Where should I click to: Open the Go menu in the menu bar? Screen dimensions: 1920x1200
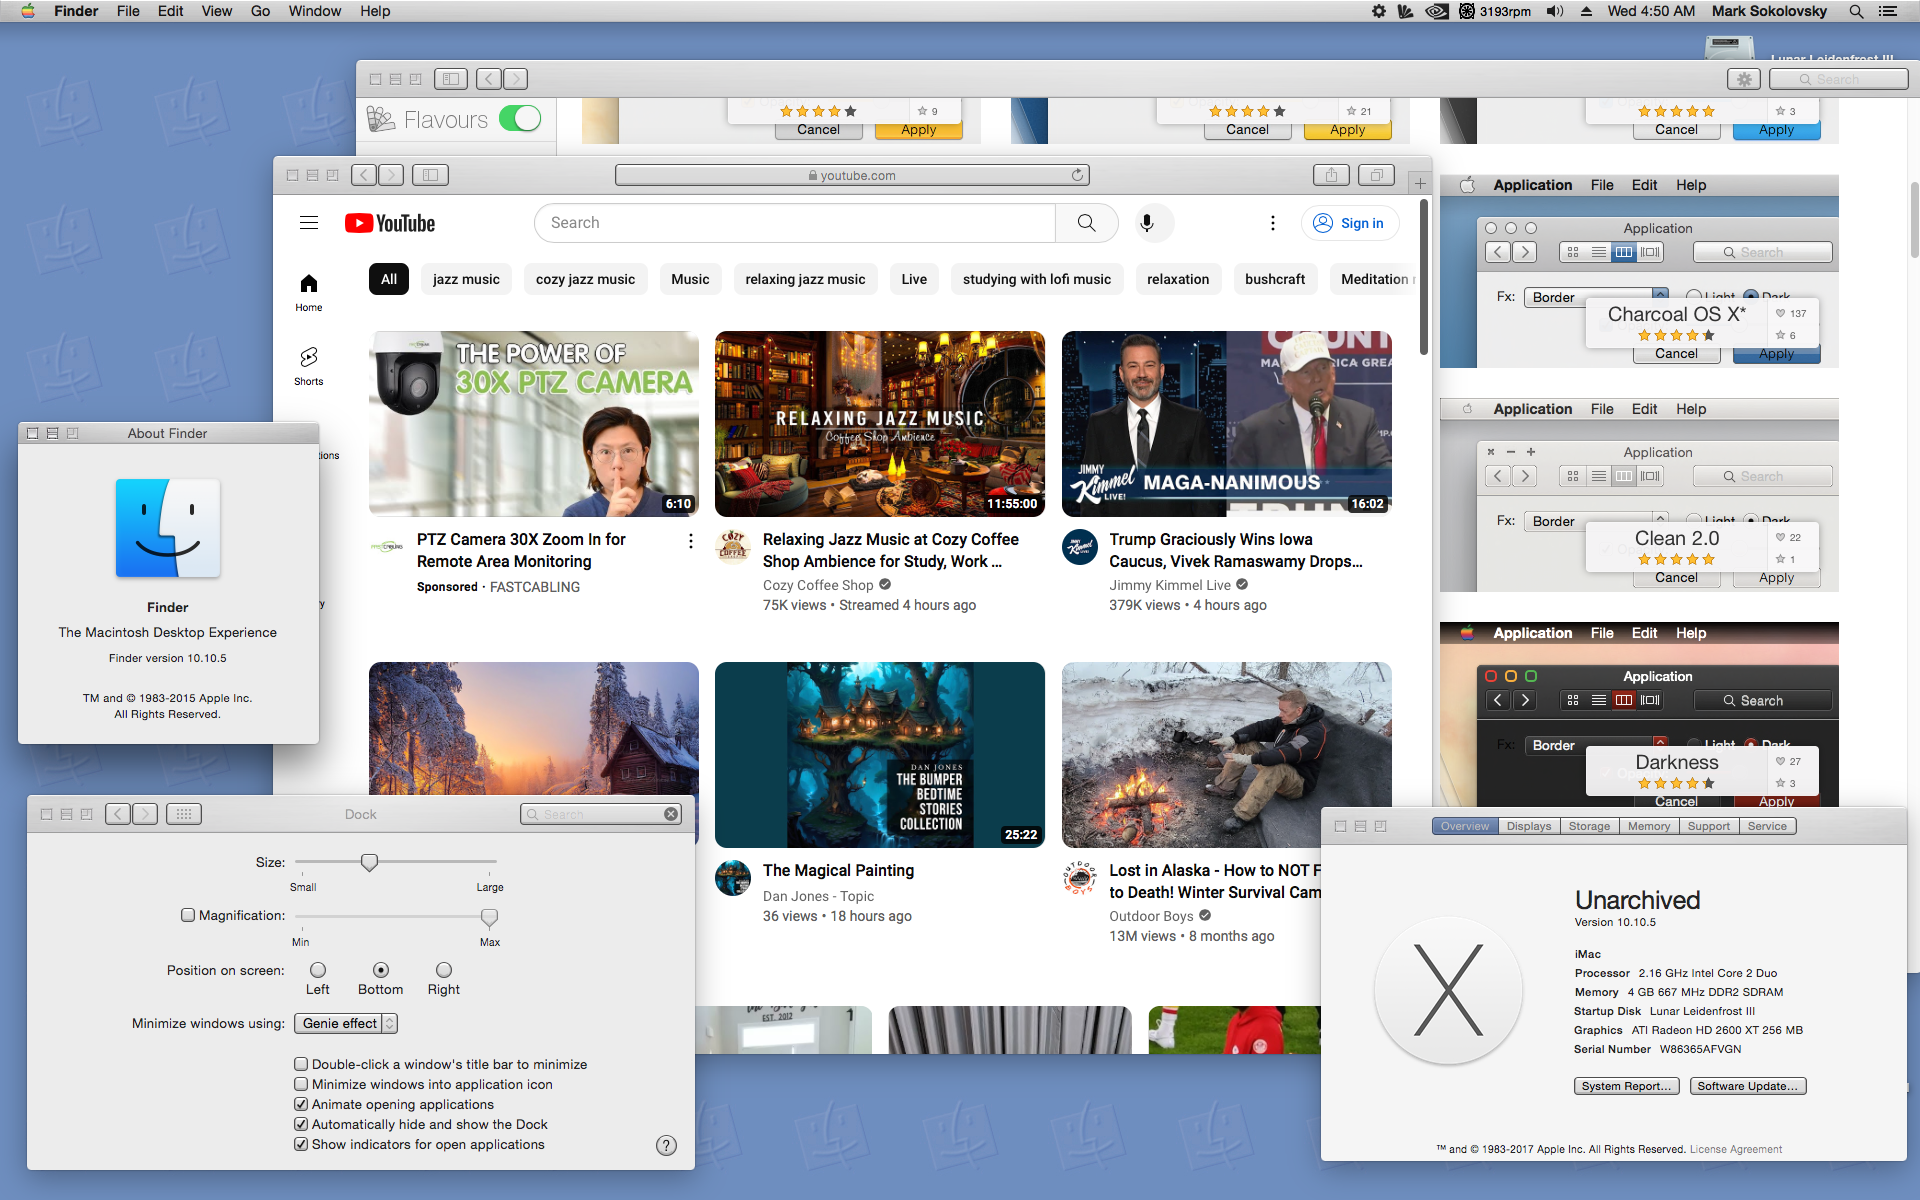260,11
